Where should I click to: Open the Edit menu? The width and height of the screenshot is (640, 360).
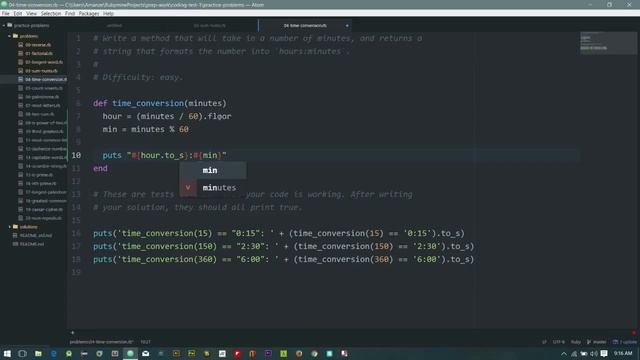(18, 13)
